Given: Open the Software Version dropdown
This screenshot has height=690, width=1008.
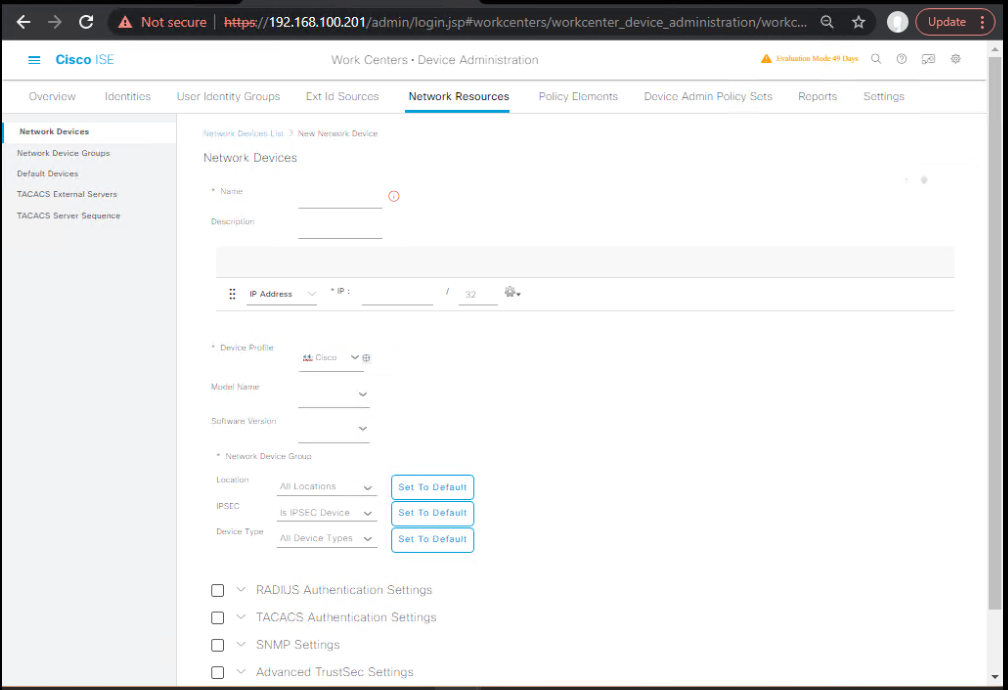Looking at the screenshot, I should (334, 429).
